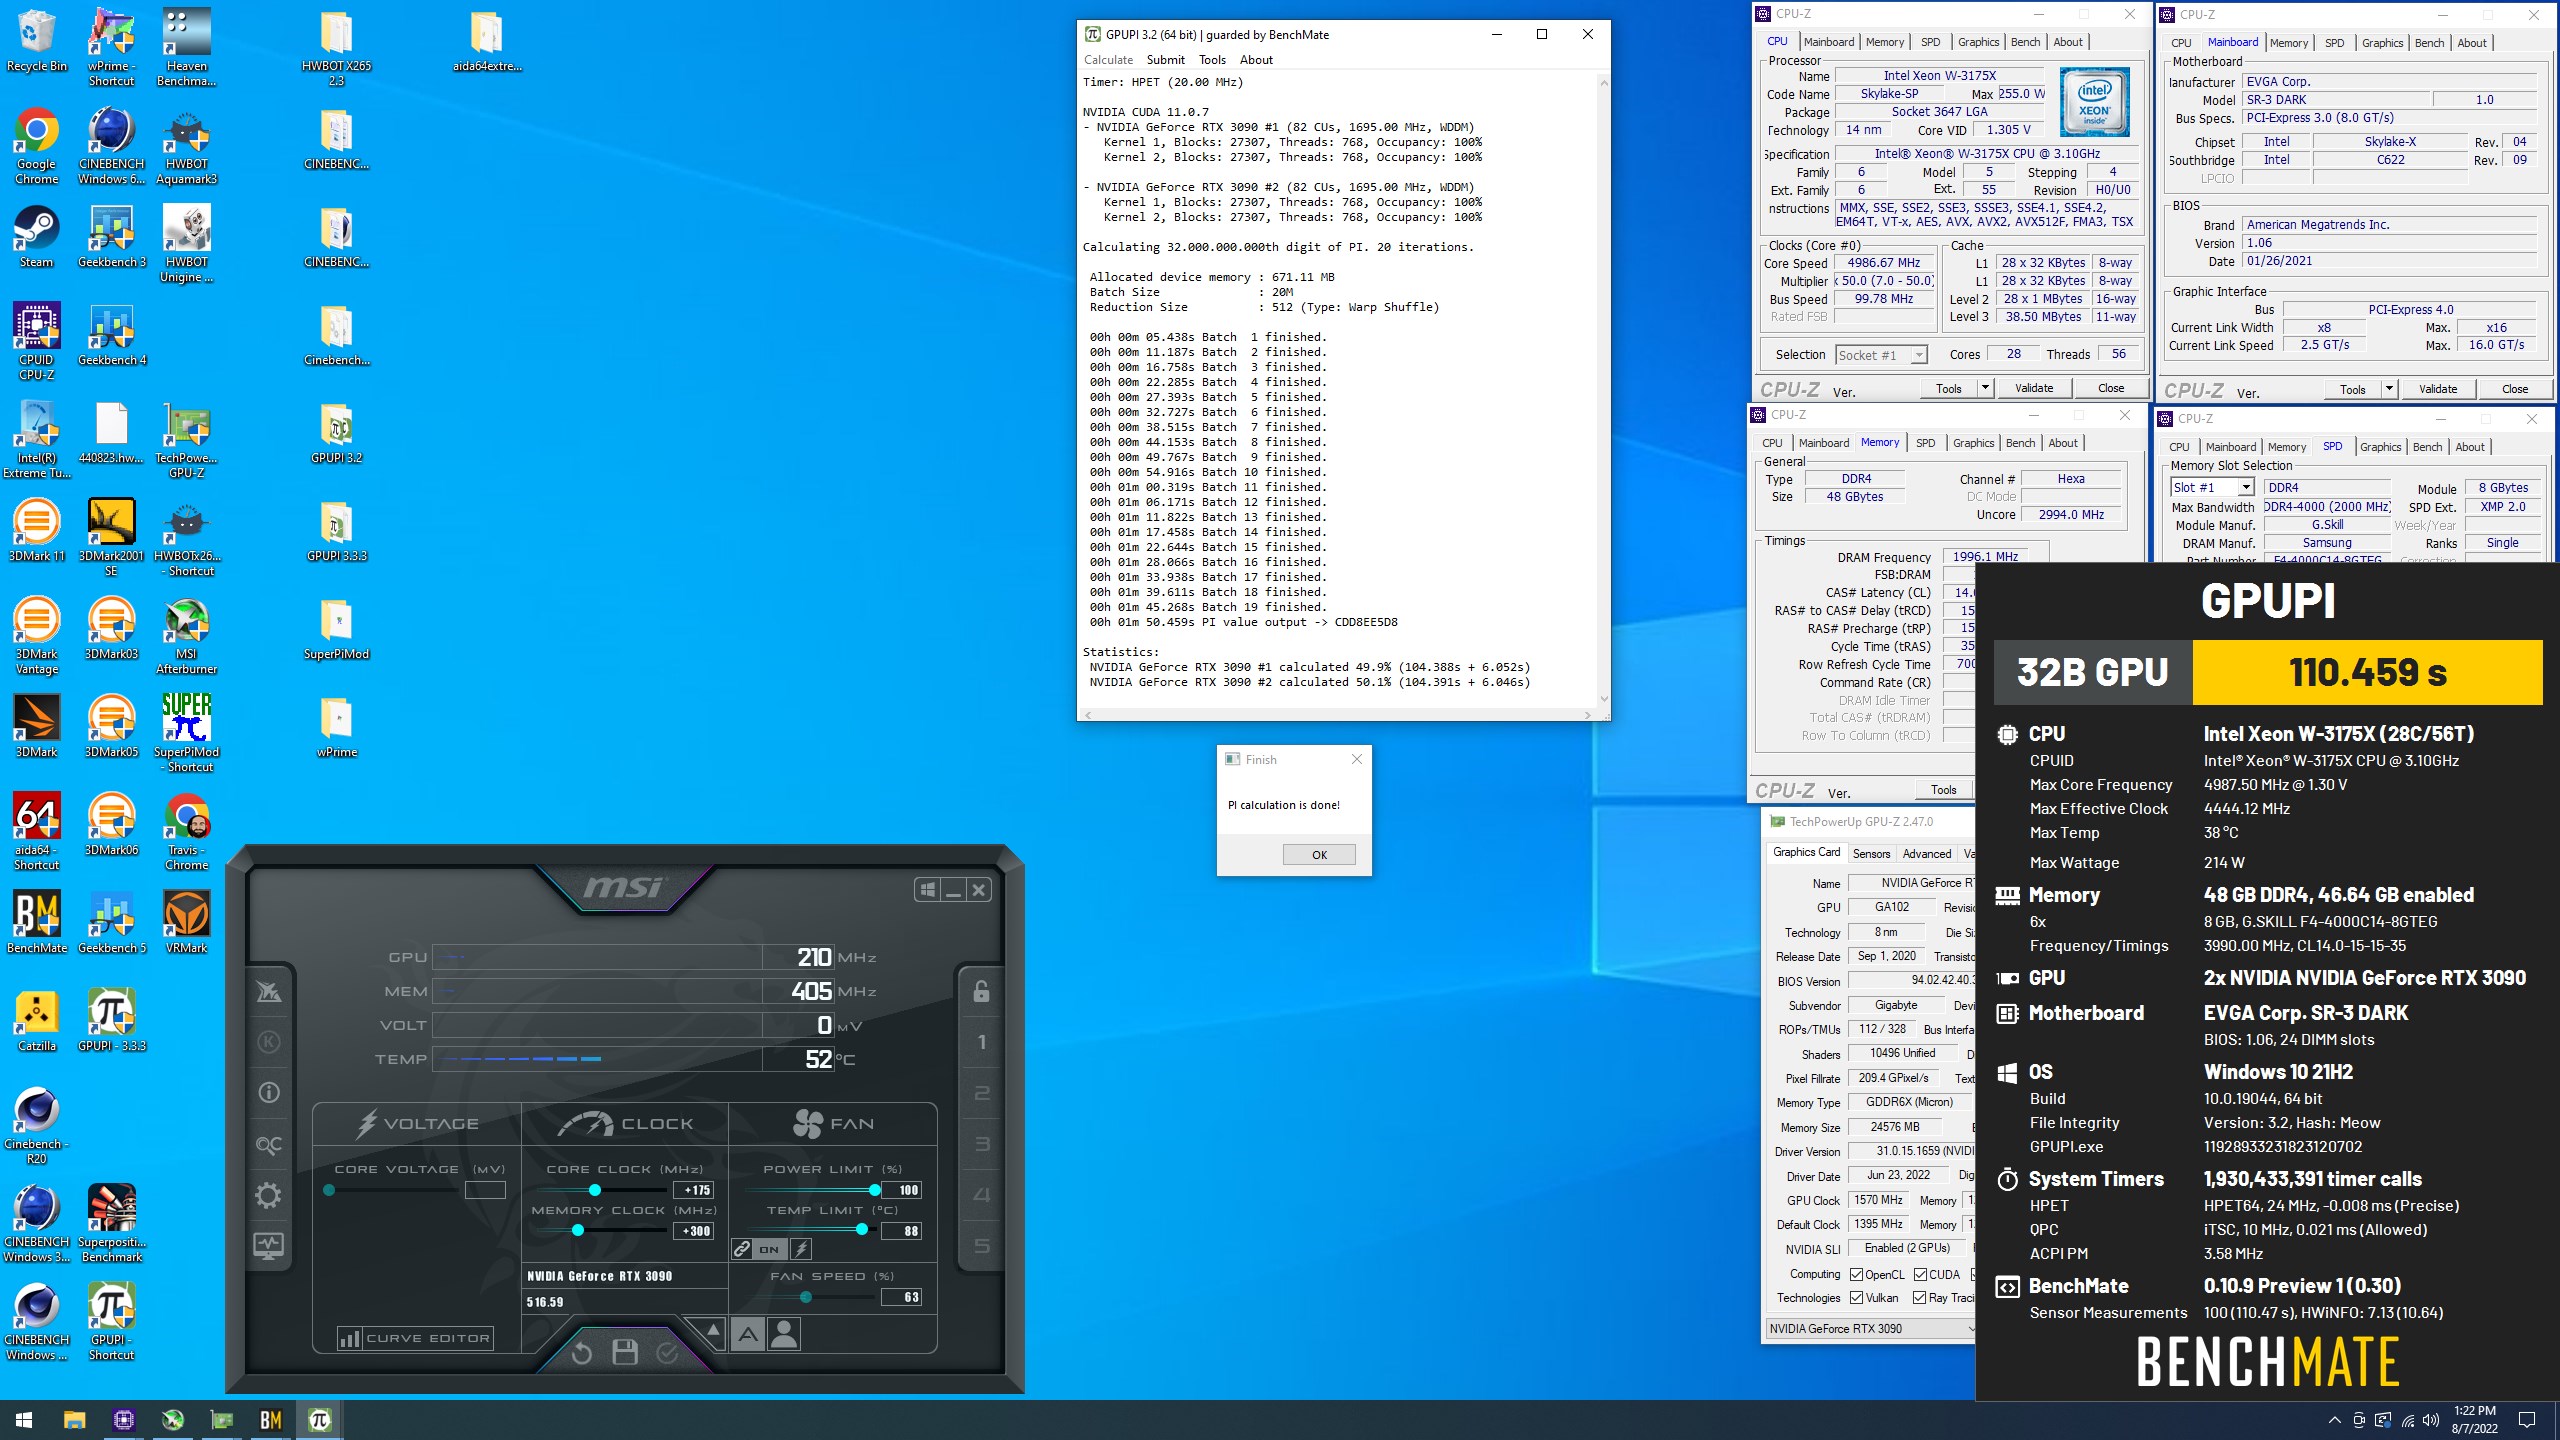Click the Core Clock slider handle
The height and width of the screenshot is (1440, 2560).
point(595,1190)
